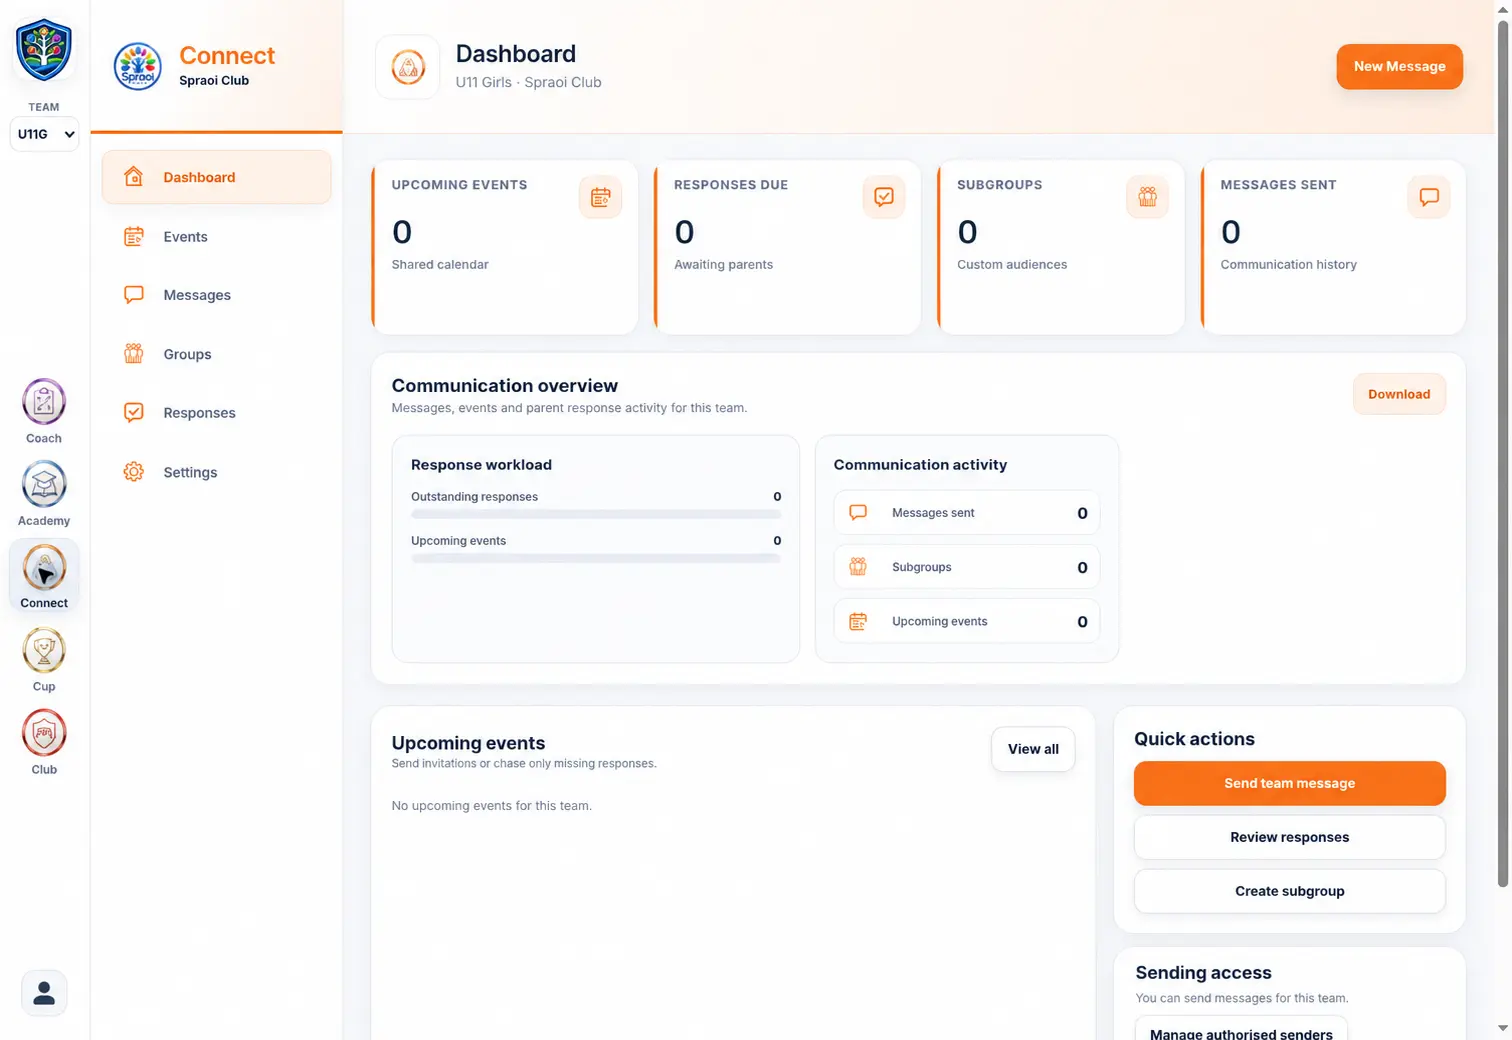Click the 'Communication history' text
Image resolution: width=1512 pixels, height=1040 pixels.
point(1288,265)
